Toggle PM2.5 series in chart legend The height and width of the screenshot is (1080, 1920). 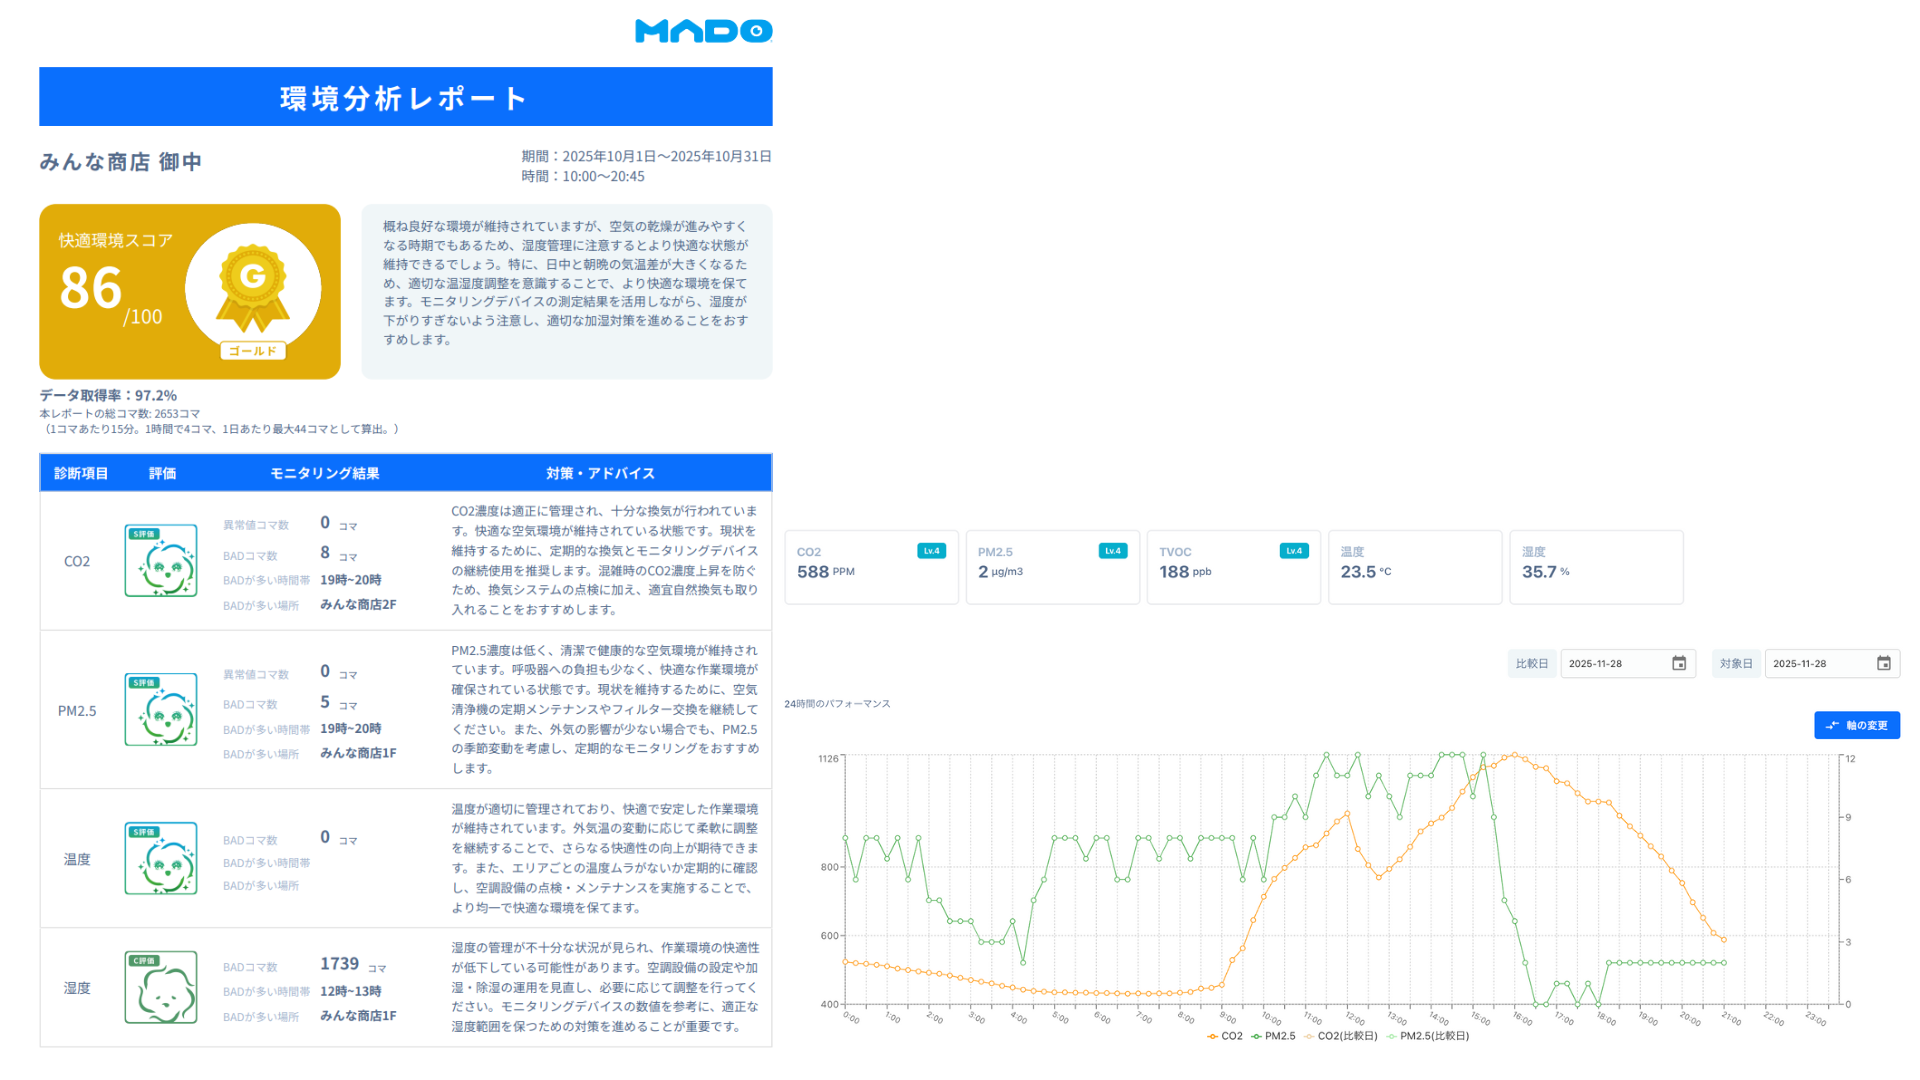click(x=1273, y=1037)
